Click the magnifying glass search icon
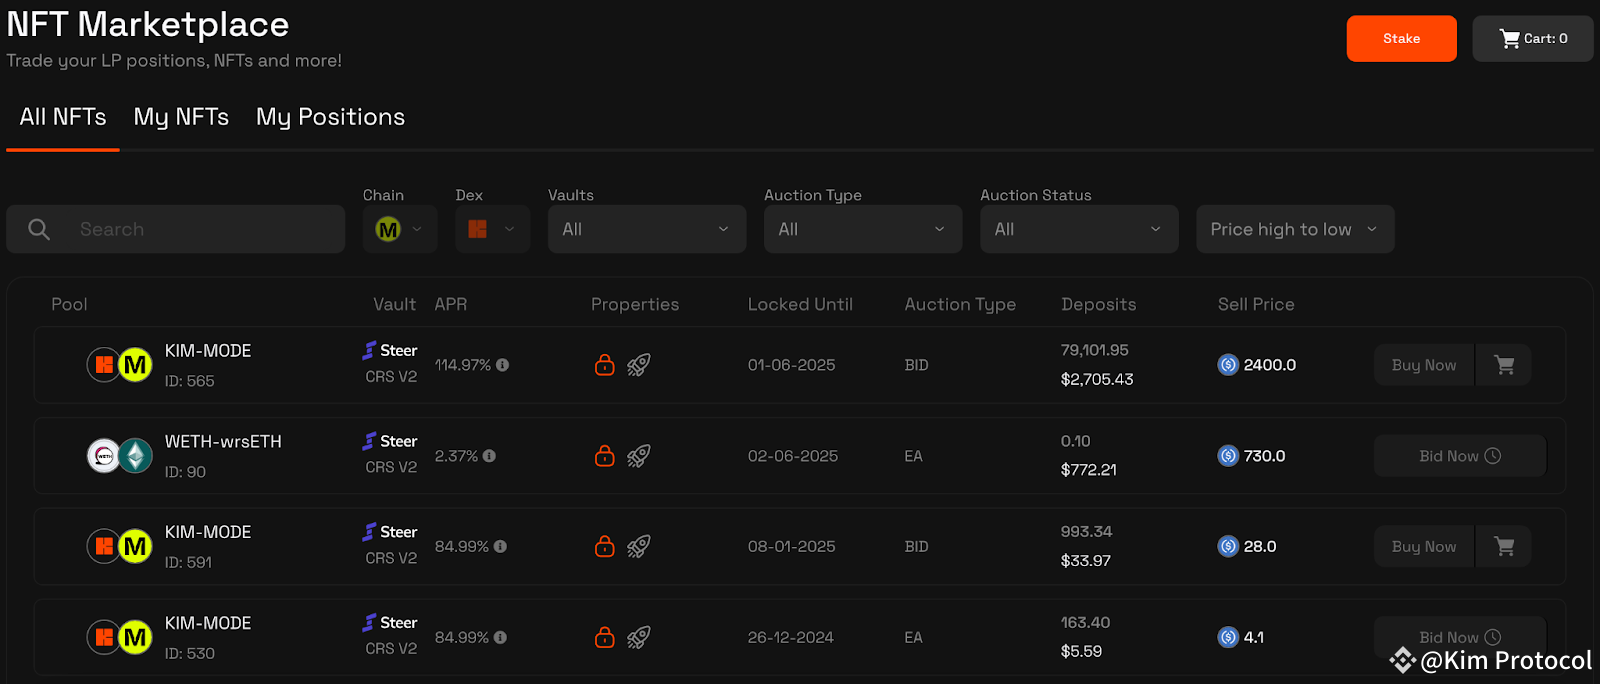The height and width of the screenshot is (684, 1600). pos(39,229)
